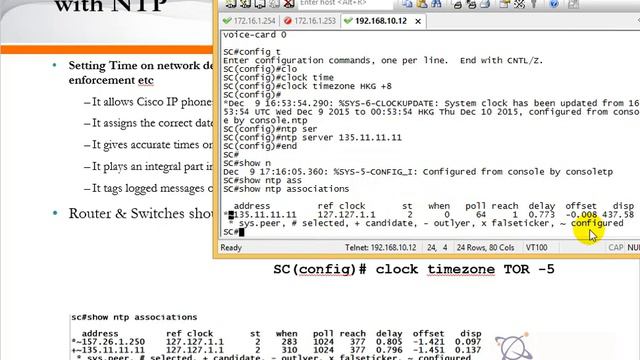The image size is (640, 360).
Task: Click the CAP indicator in status bar
Action: [616, 248]
